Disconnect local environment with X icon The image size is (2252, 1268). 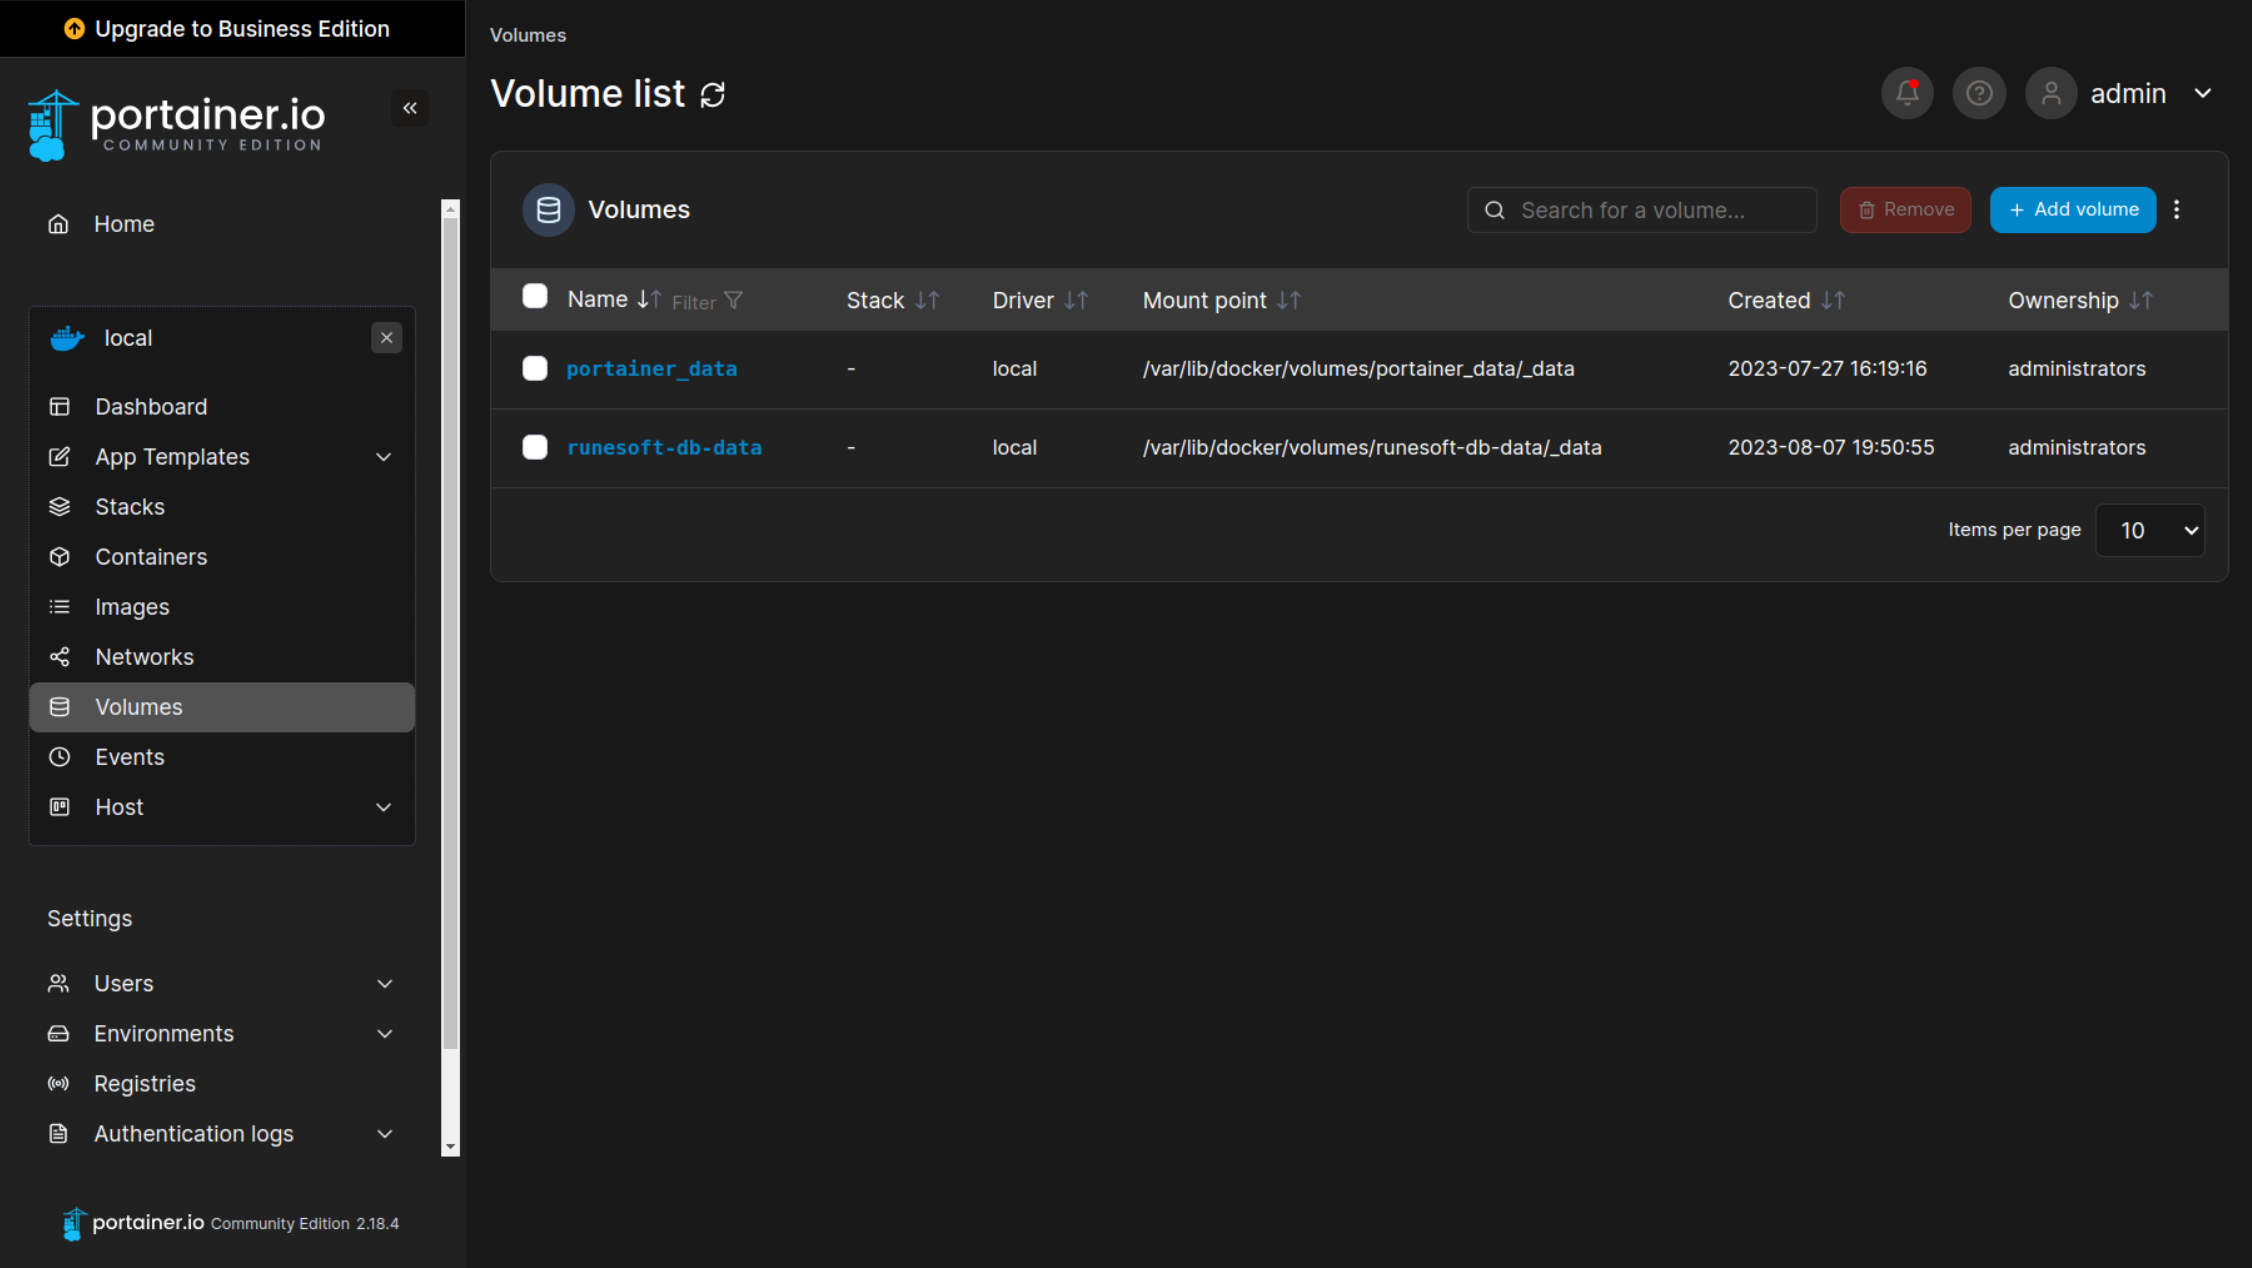point(386,338)
